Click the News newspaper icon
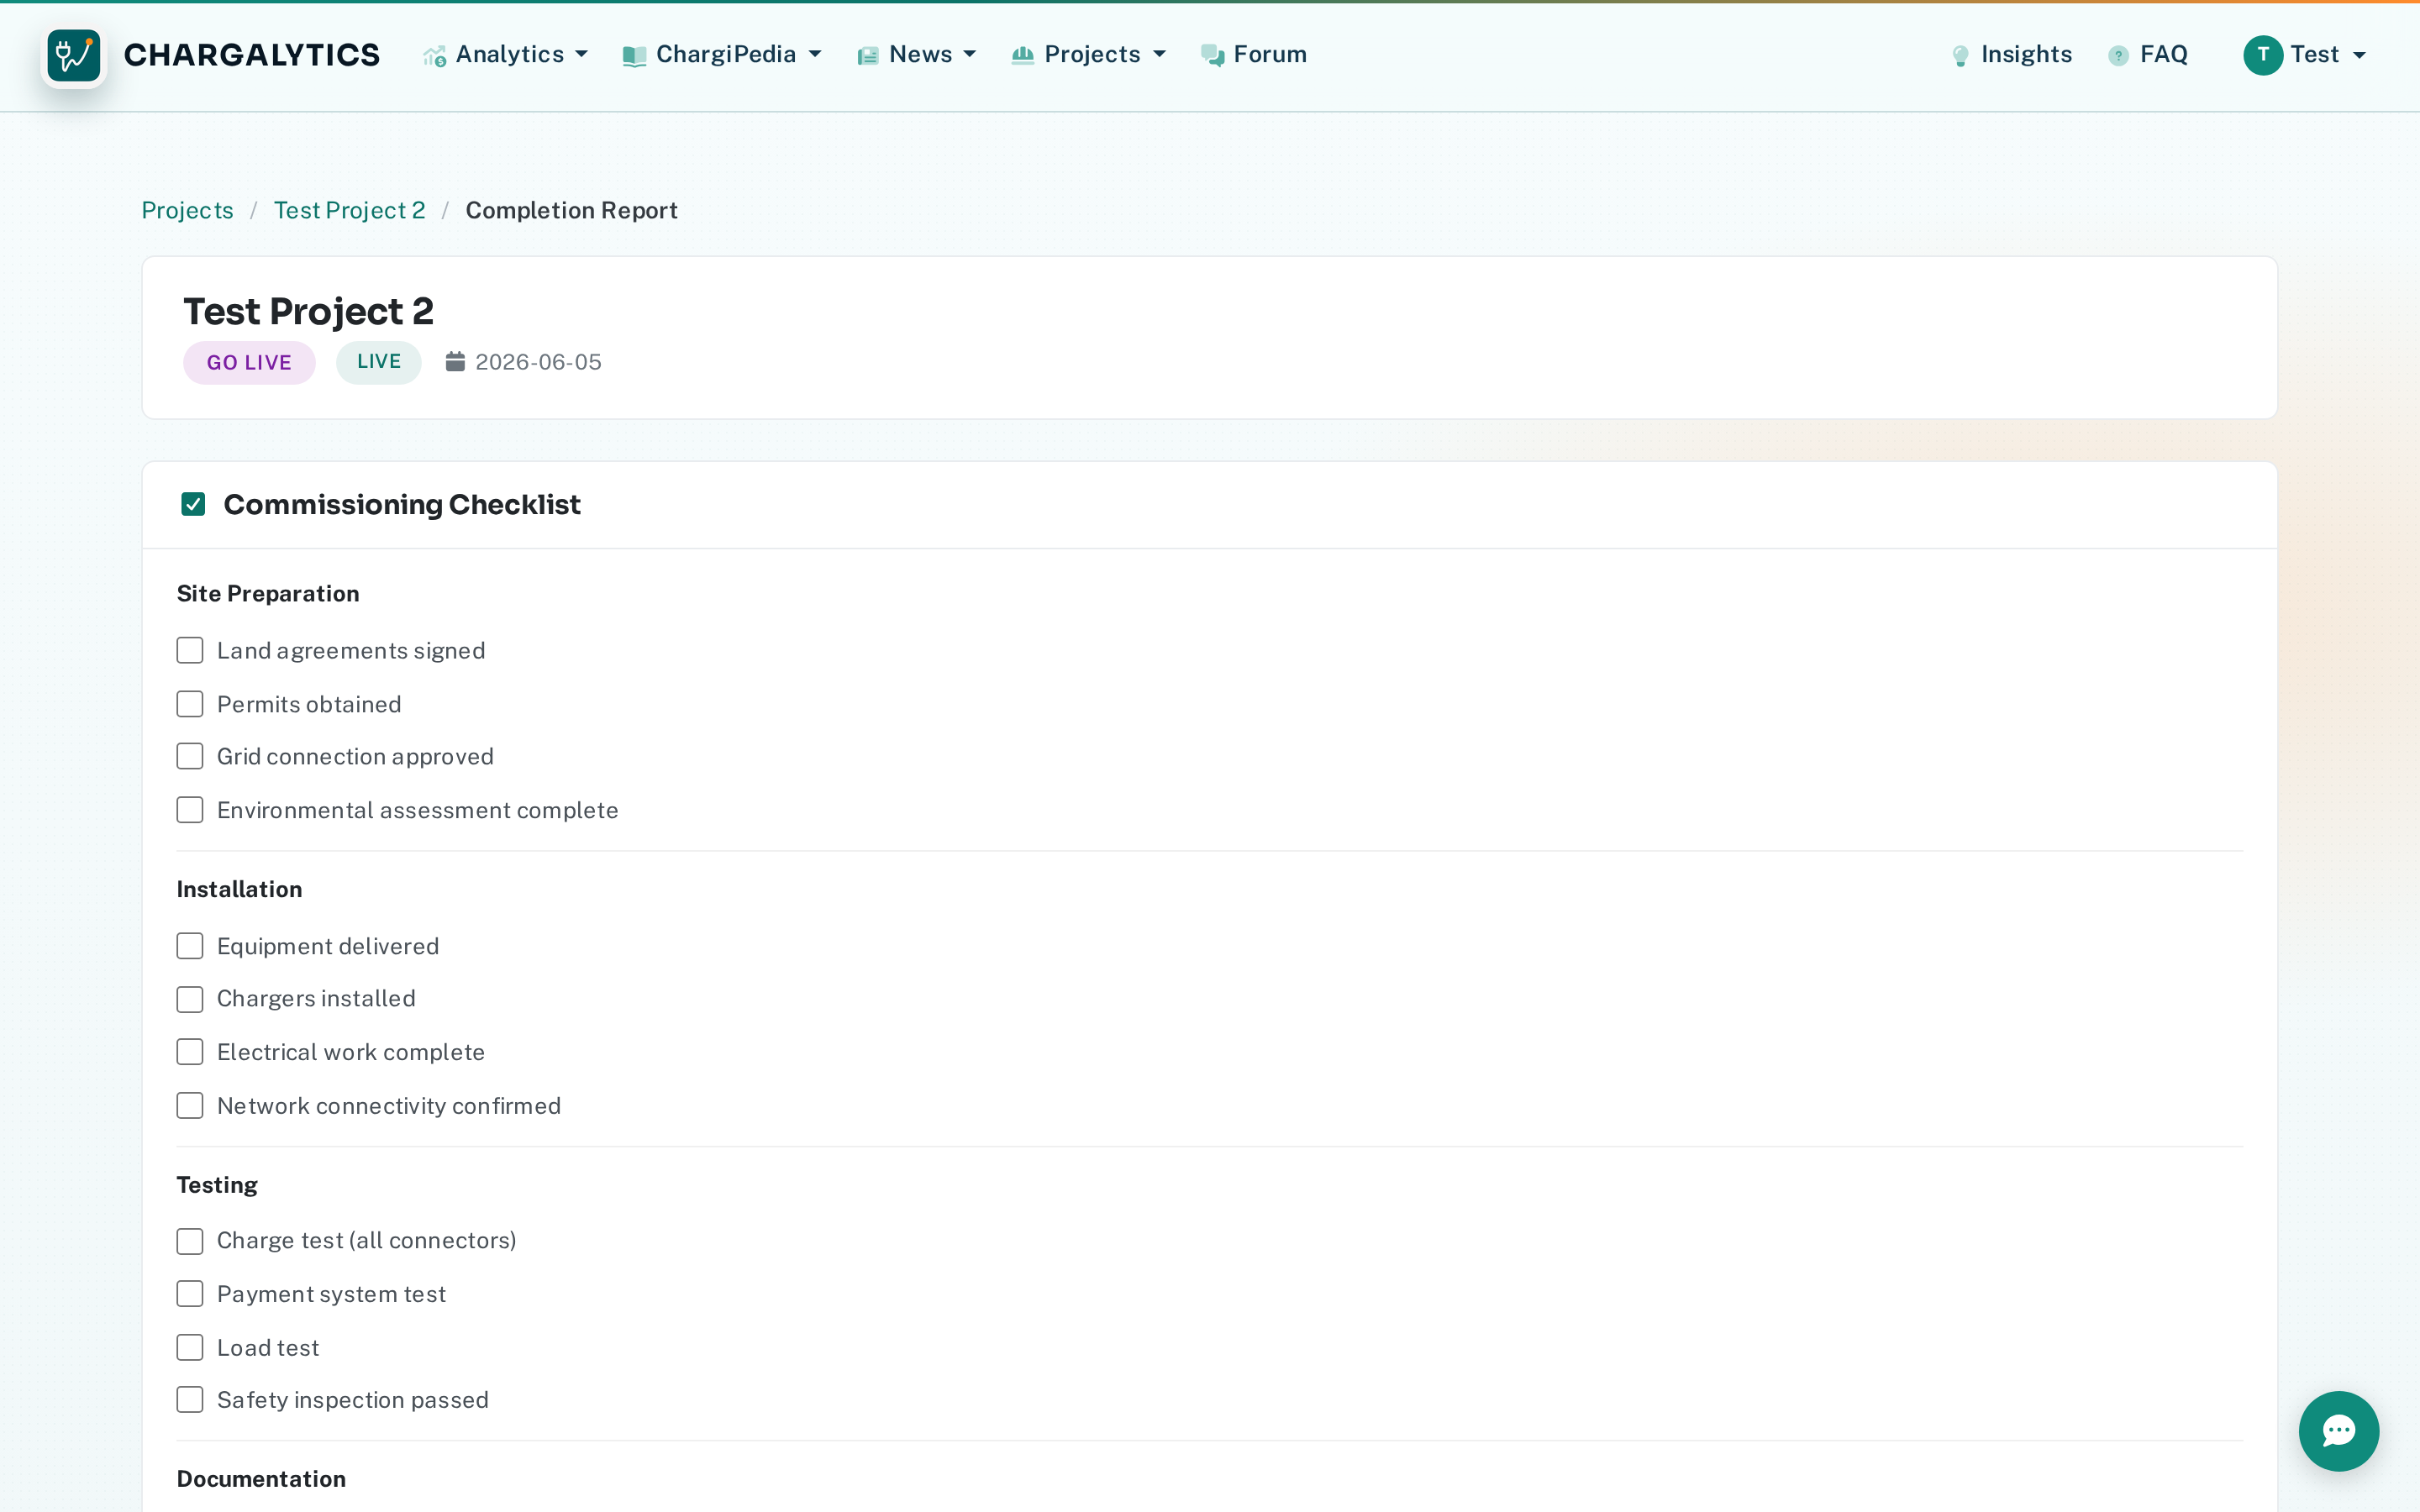This screenshot has height=1512, width=2420. [867, 56]
